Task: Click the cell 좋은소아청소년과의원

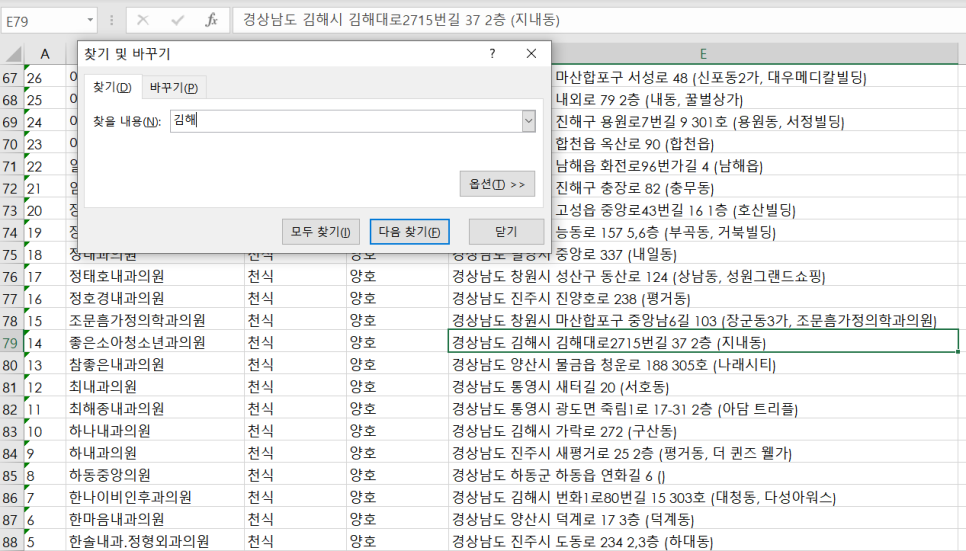Action: point(155,343)
